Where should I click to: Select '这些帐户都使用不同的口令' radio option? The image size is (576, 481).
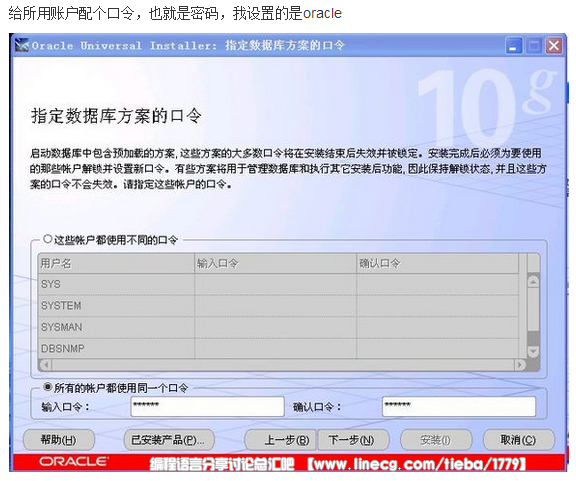47,239
